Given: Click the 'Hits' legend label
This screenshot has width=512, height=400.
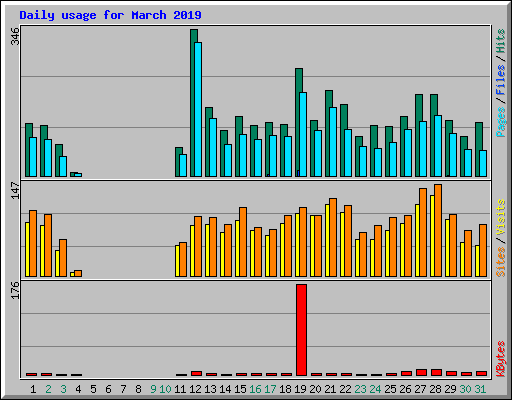Looking at the screenshot, I should coord(500,41).
